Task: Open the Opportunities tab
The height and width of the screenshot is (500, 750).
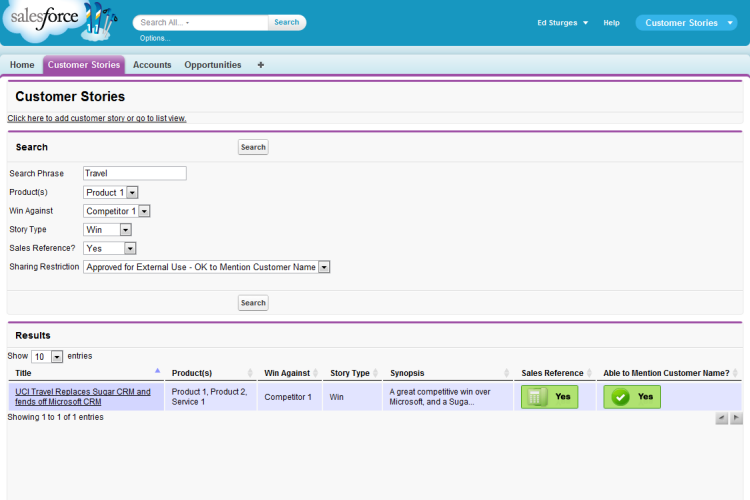Action: click(x=212, y=65)
